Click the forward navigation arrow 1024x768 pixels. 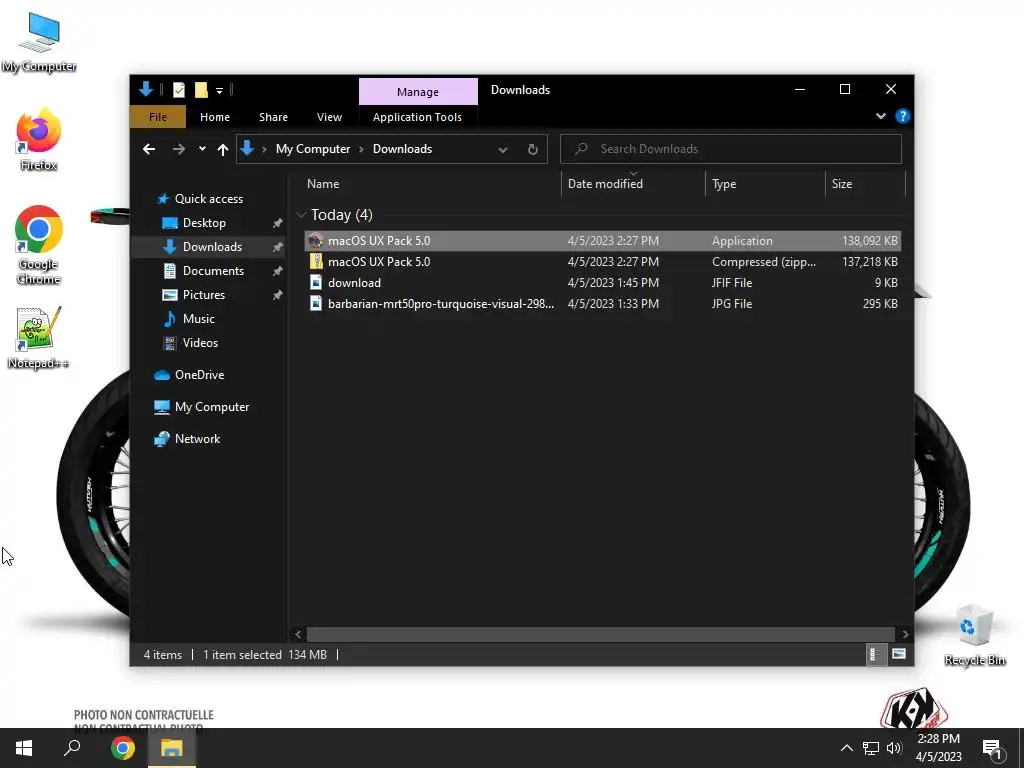[x=179, y=150]
